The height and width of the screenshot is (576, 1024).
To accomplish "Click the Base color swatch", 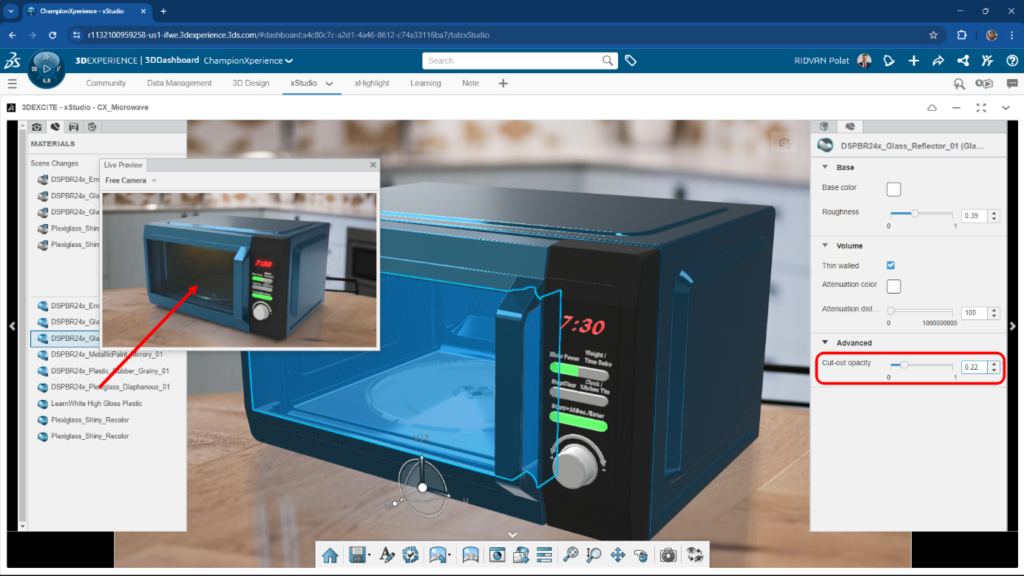I will tap(893, 189).
